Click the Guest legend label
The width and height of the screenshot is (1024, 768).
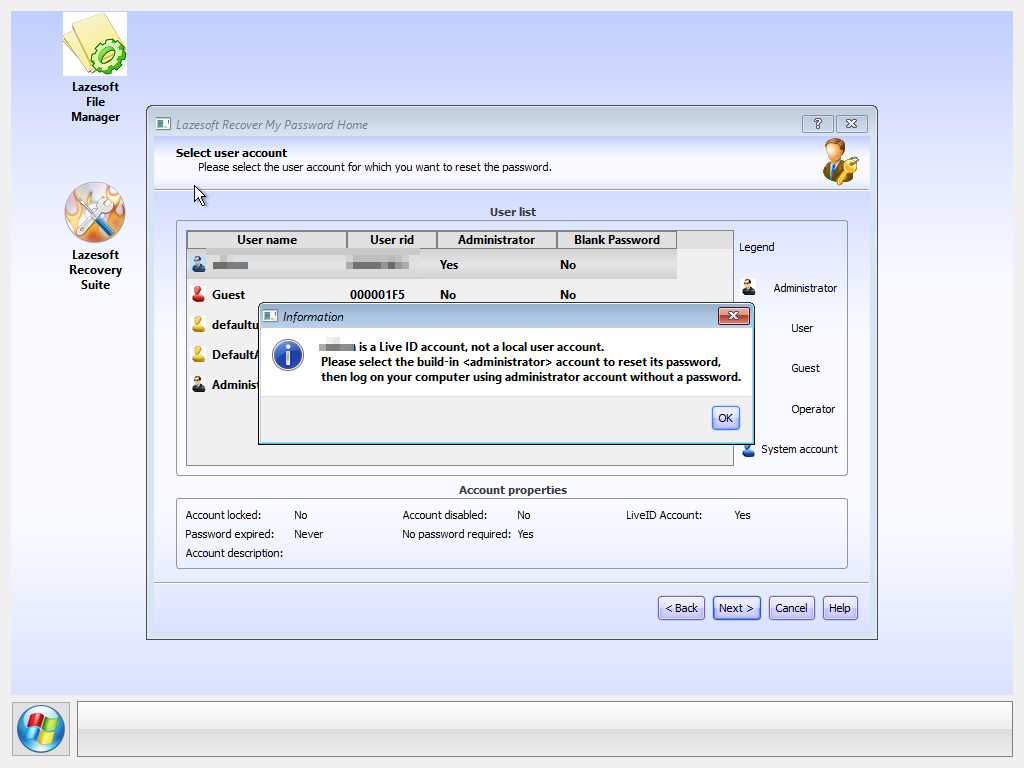point(805,368)
